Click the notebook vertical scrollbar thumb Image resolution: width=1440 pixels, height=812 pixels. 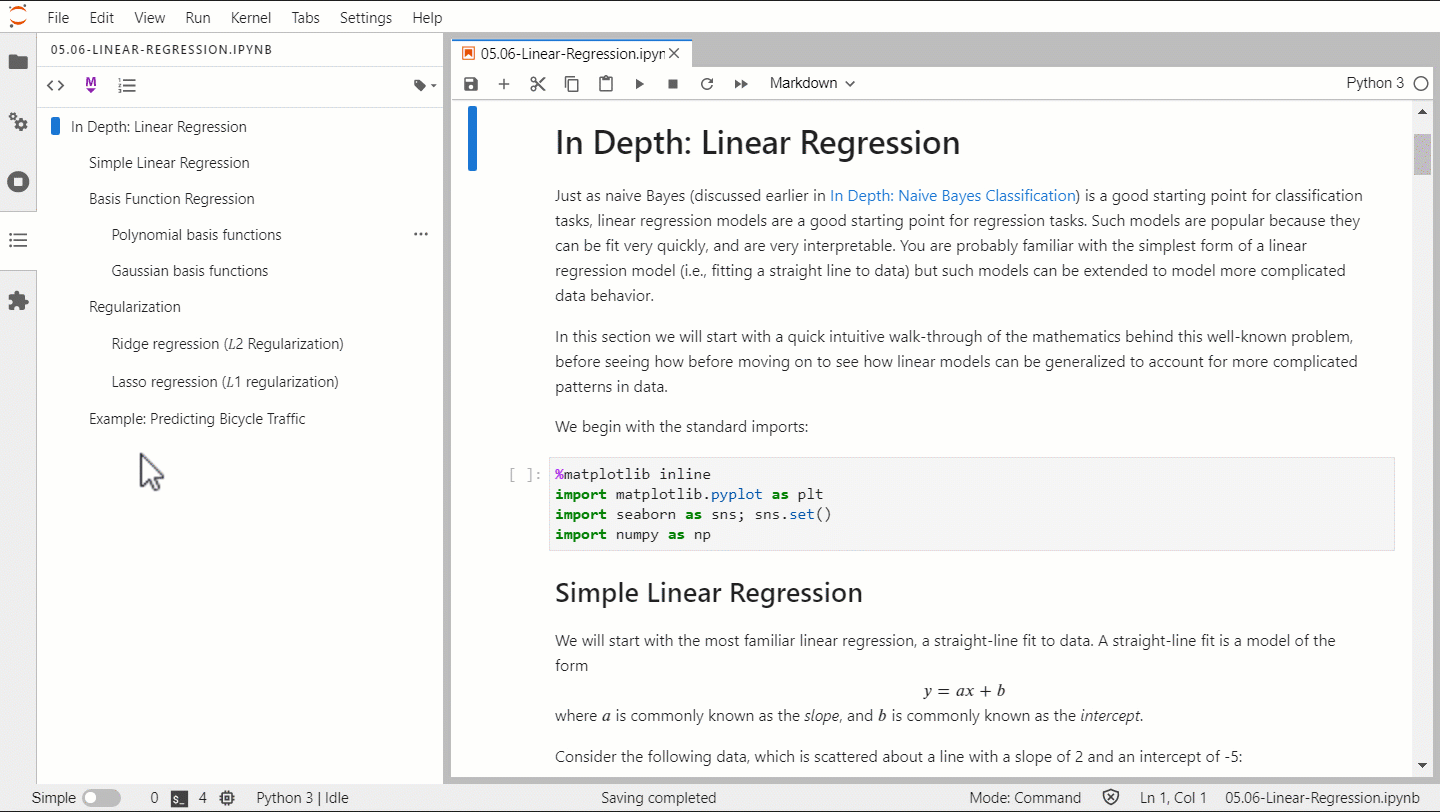click(x=1421, y=153)
